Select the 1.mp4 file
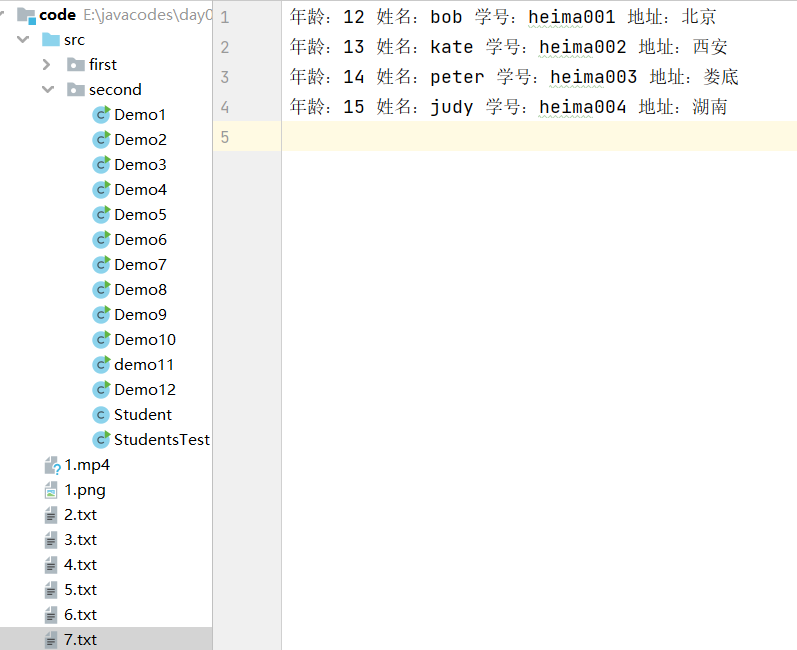This screenshot has height=650, width=797. coord(87,465)
